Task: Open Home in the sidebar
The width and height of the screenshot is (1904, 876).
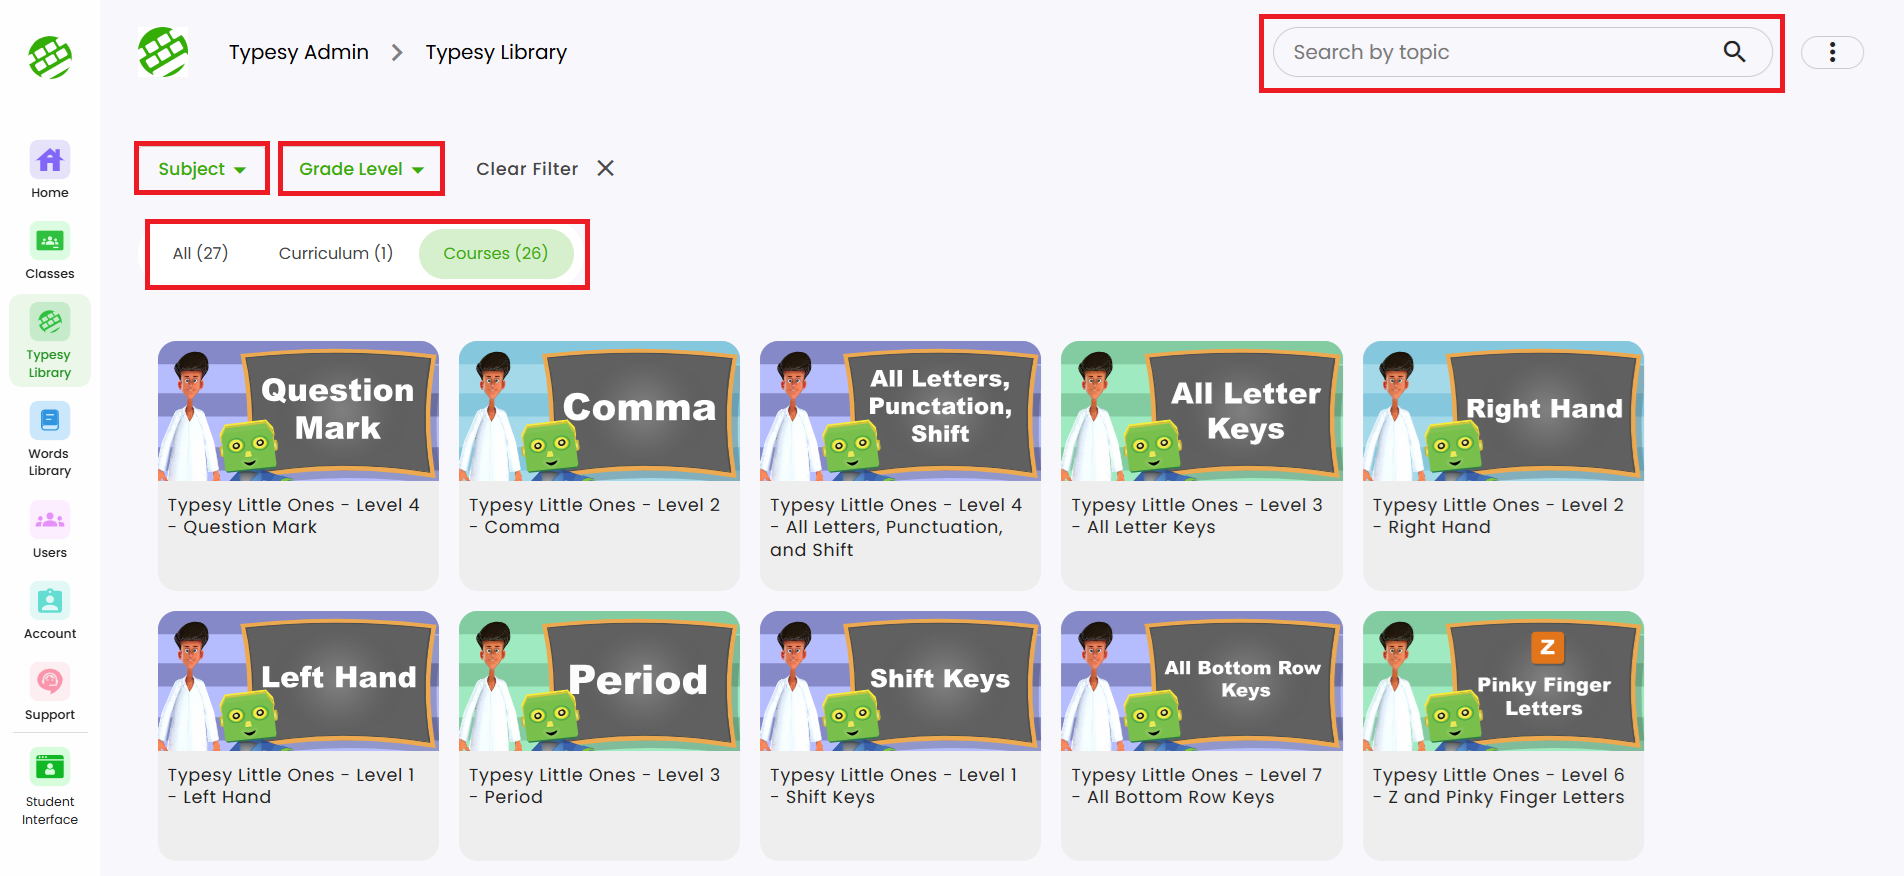Action: (x=50, y=170)
